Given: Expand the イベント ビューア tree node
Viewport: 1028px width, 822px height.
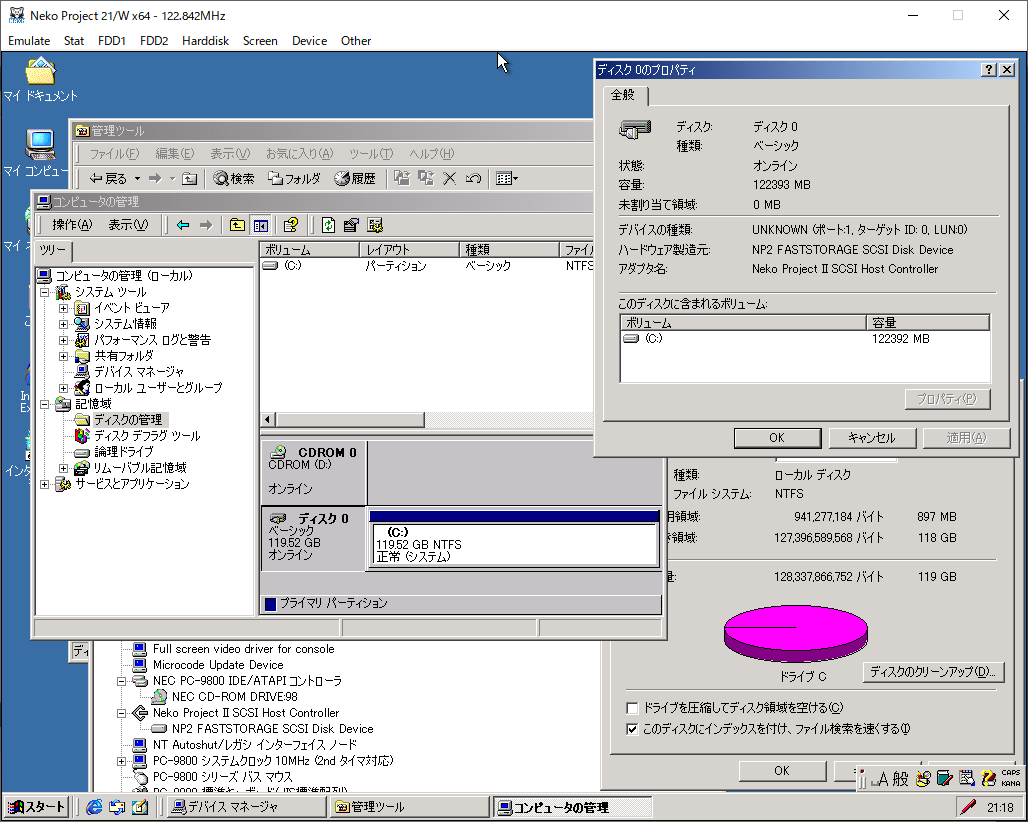Looking at the screenshot, I should click(x=64, y=308).
